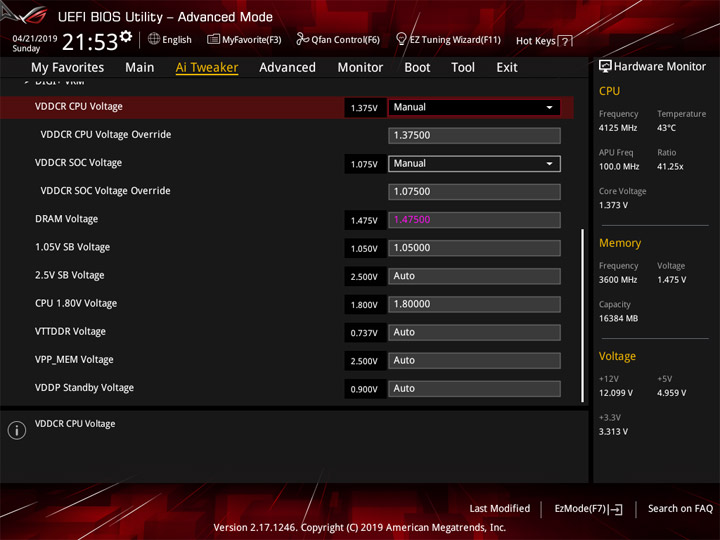
Task: Open the Tool tab
Action: click(463, 68)
